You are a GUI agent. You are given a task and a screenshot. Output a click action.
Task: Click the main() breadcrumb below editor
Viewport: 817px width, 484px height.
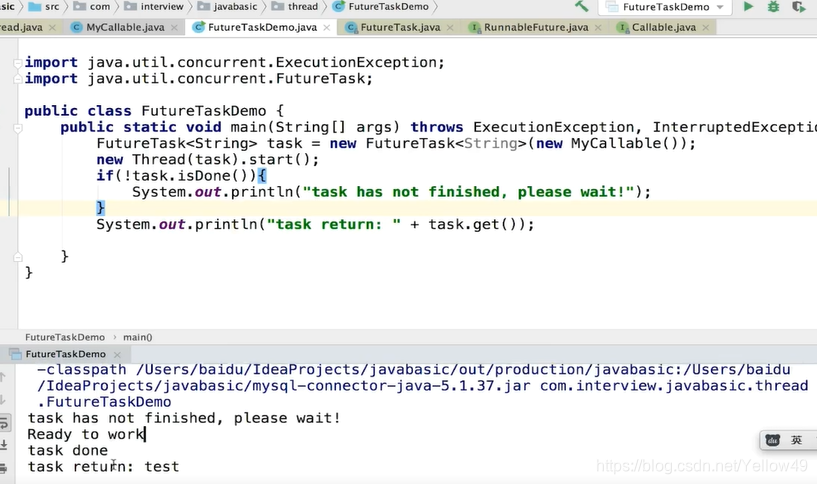(138, 337)
